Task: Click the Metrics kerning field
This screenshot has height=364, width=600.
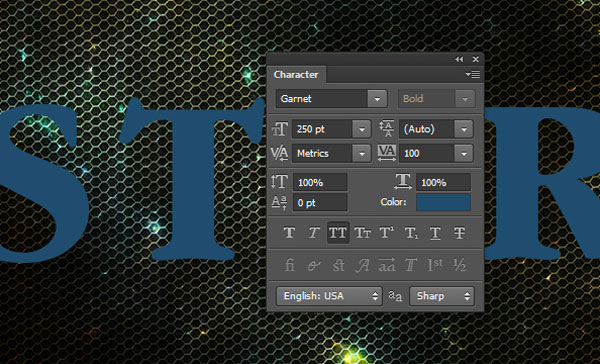Action: click(323, 153)
